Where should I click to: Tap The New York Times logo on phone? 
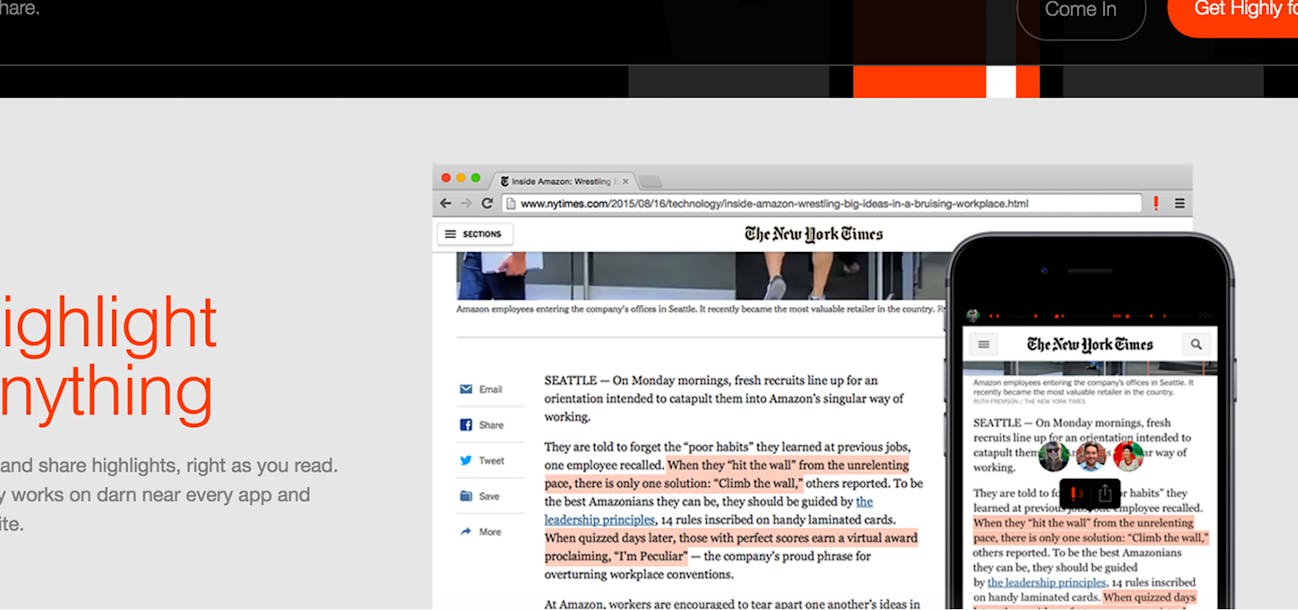1090,344
